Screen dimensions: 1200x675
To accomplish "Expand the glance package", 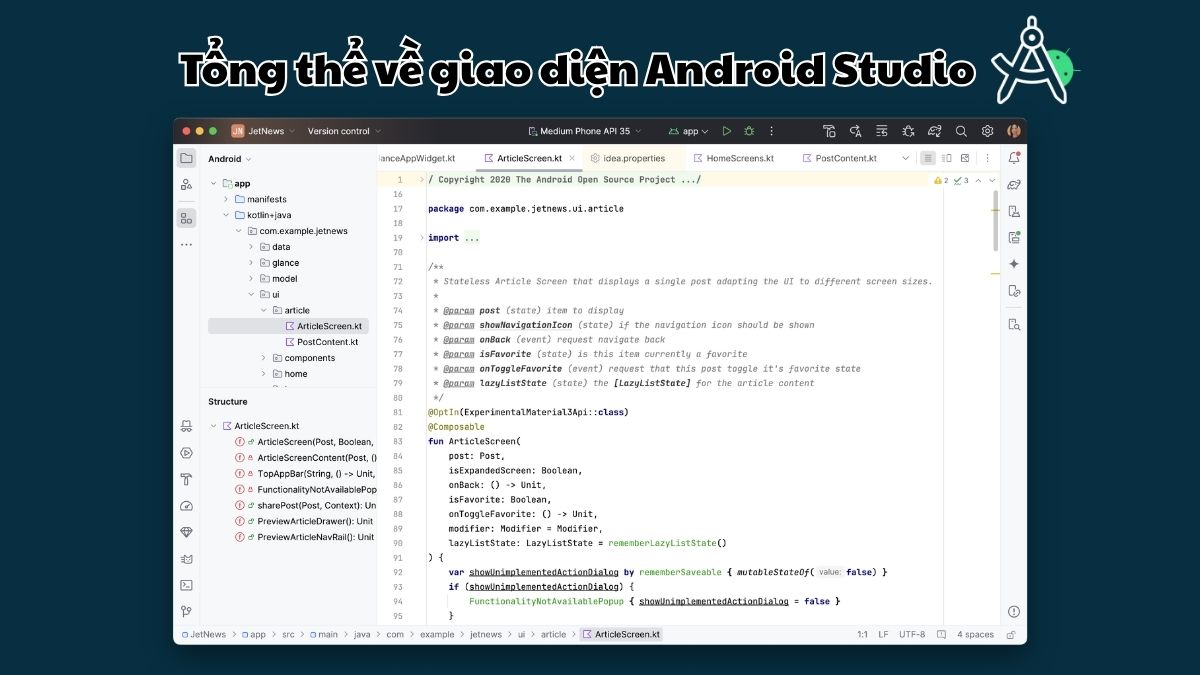I will point(251,263).
